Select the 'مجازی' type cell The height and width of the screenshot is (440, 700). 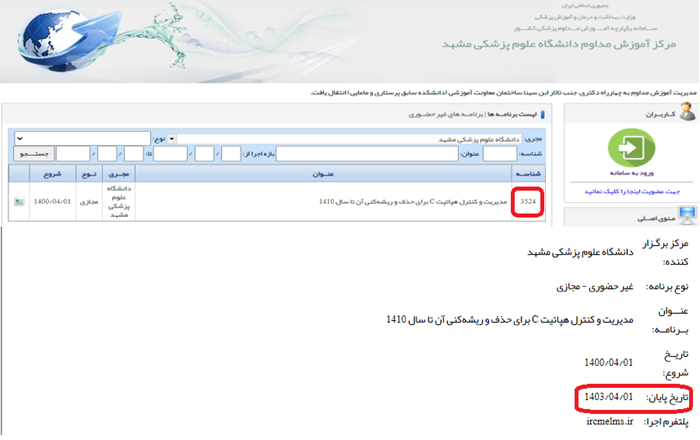click(x=89, y=202)
